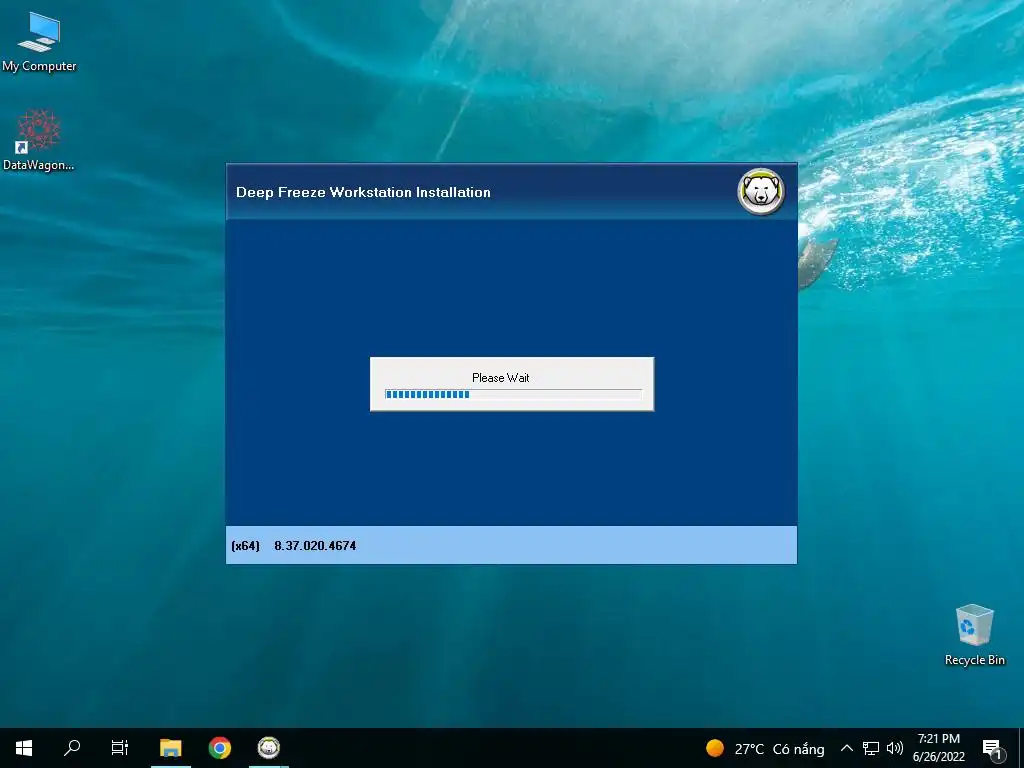Click the 'Please Wait' label
This screenshot has width=1024, height=768.
[x=501, y=377]
